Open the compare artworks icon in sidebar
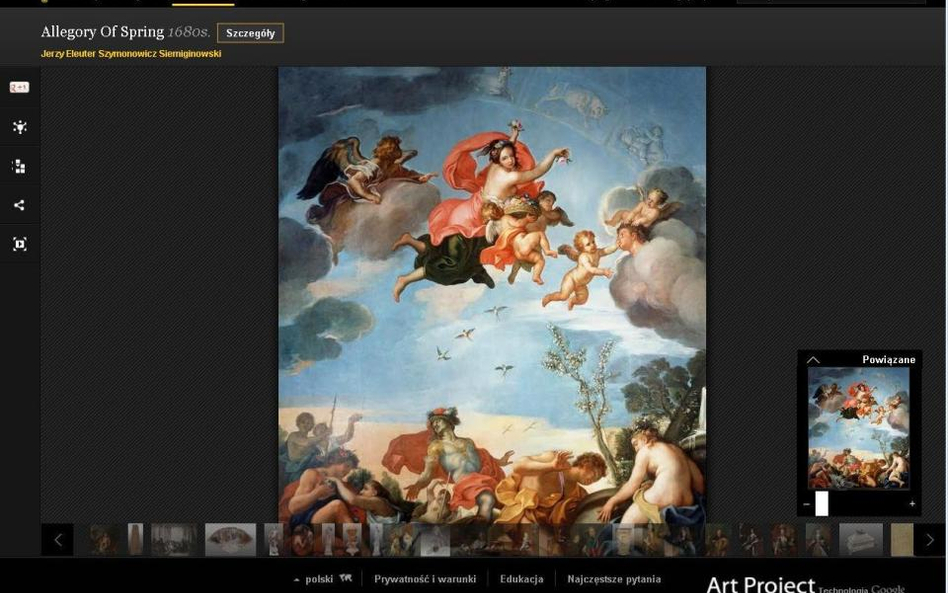Image resolution: width=948 pixels, height=593 pixels. 19,166
